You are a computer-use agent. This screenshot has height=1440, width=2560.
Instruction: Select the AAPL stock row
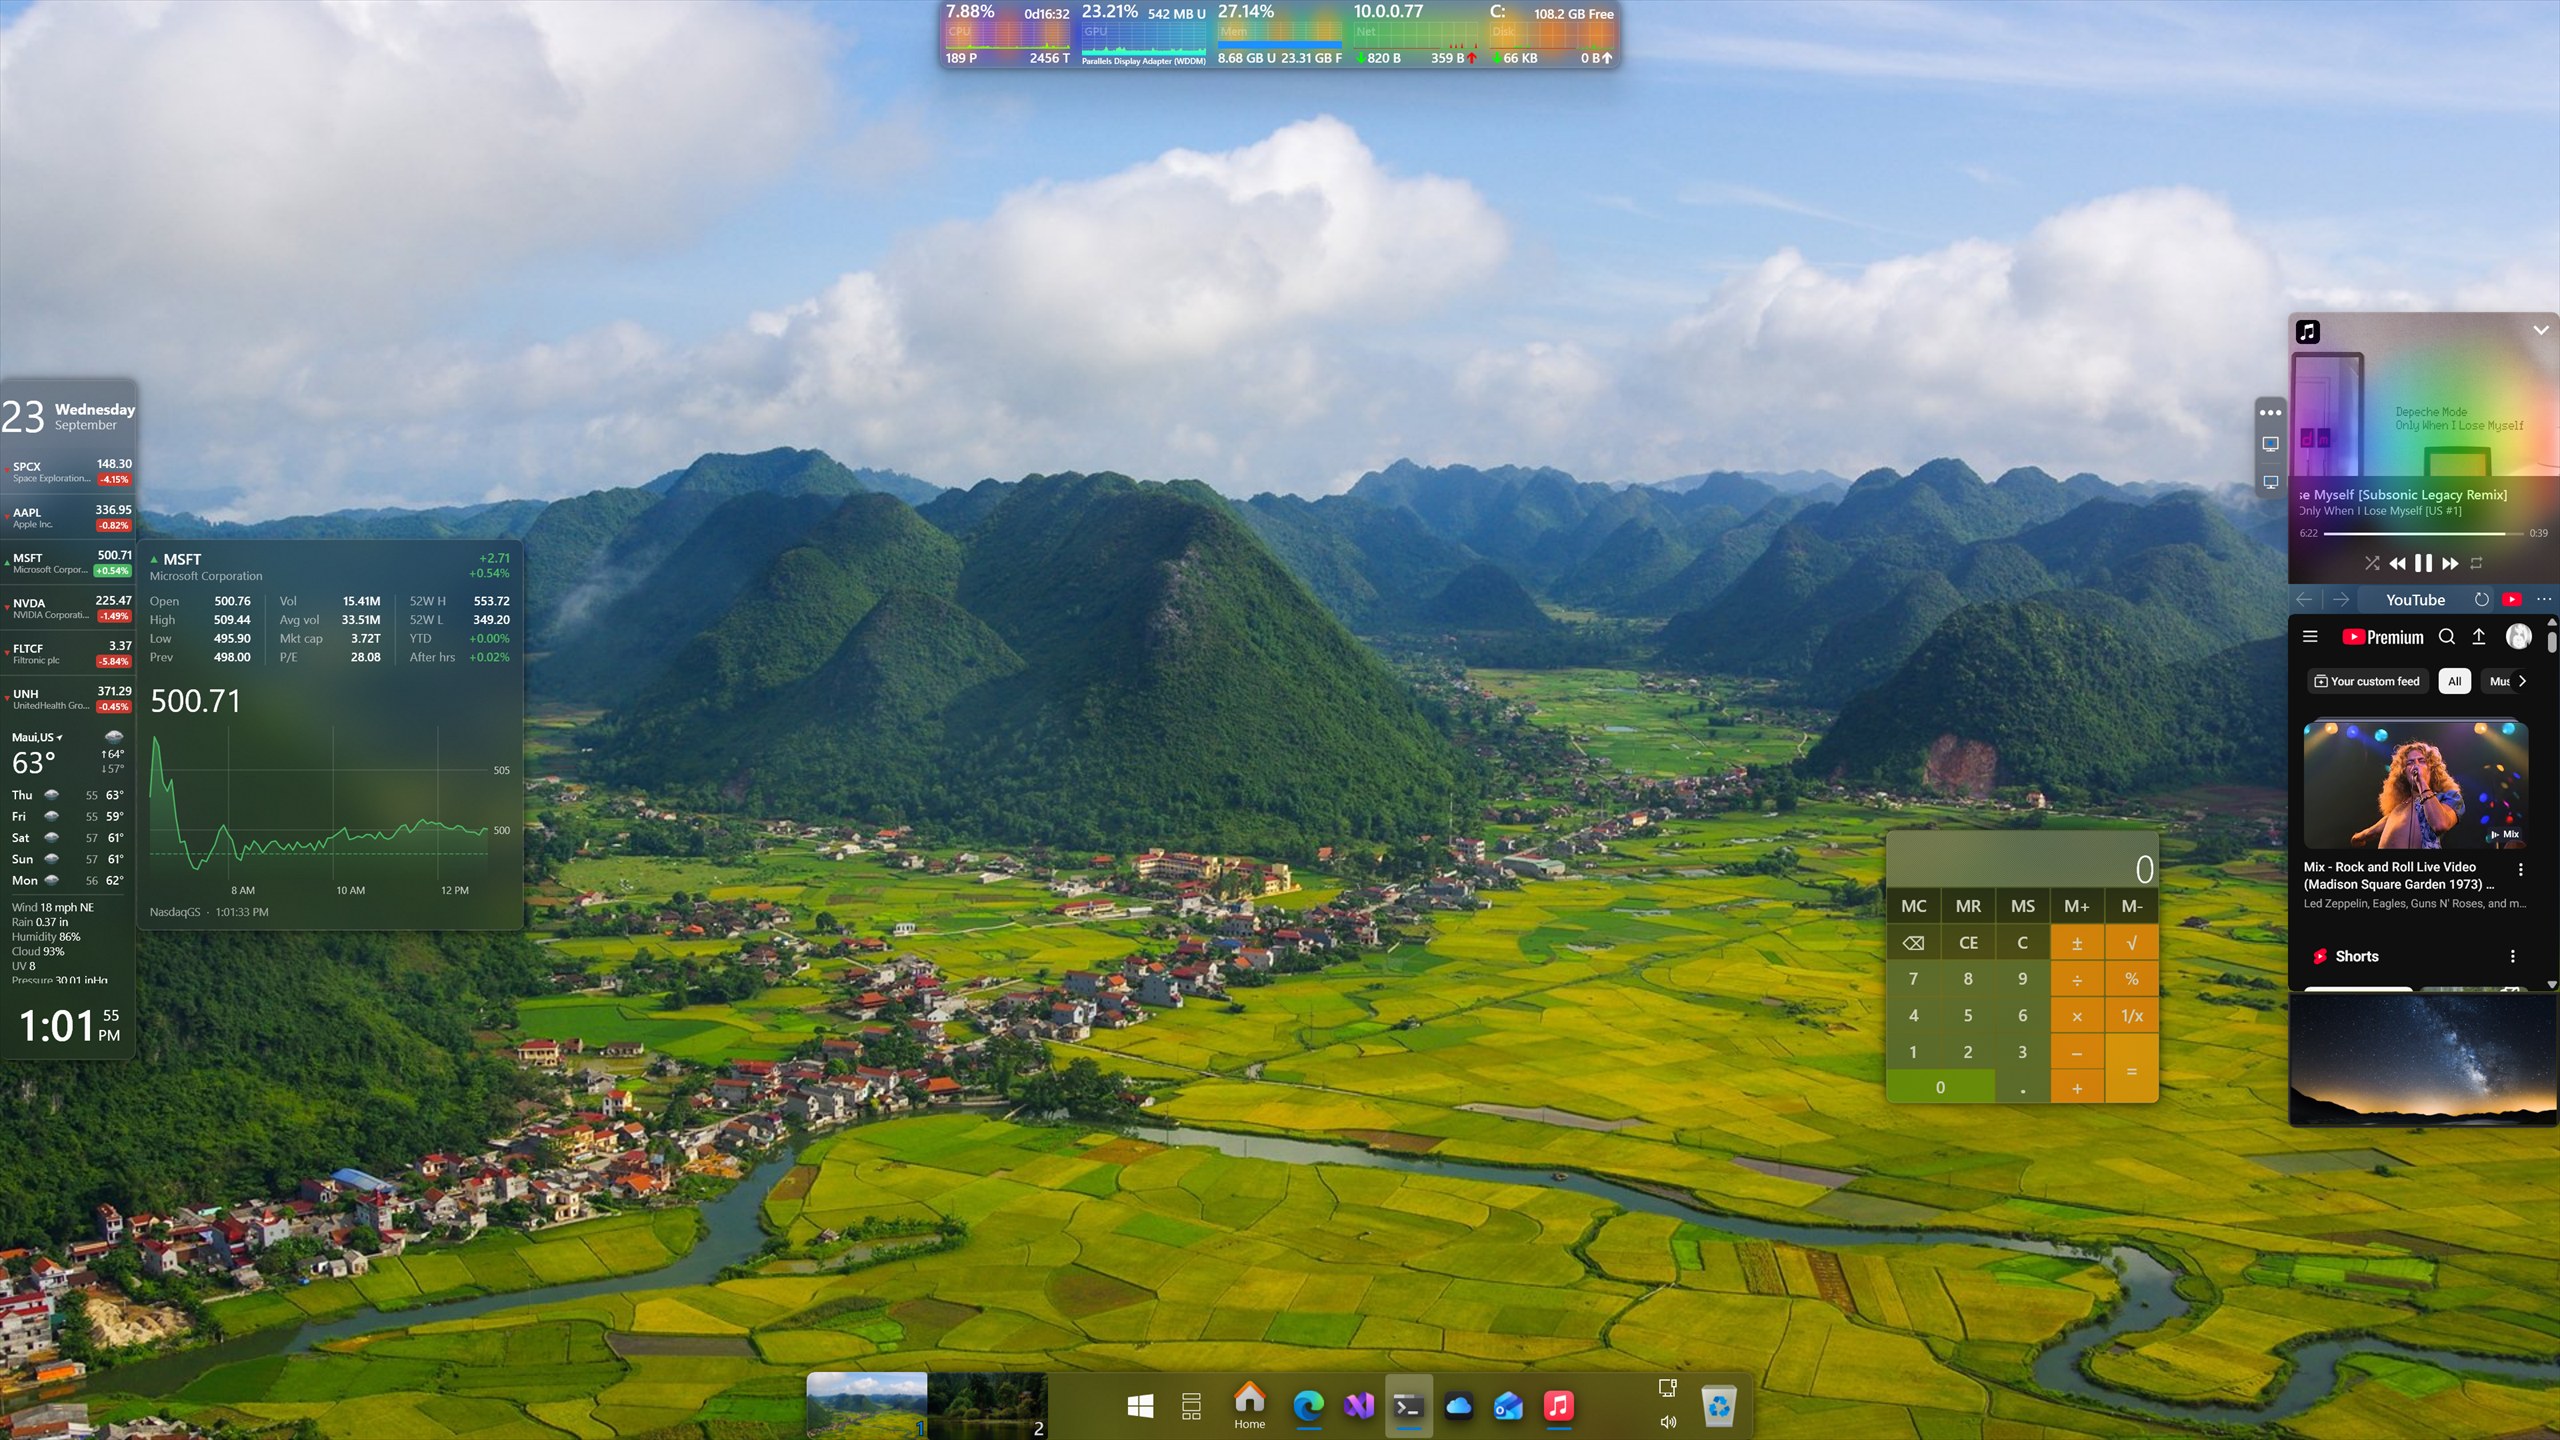pos(69,517)
